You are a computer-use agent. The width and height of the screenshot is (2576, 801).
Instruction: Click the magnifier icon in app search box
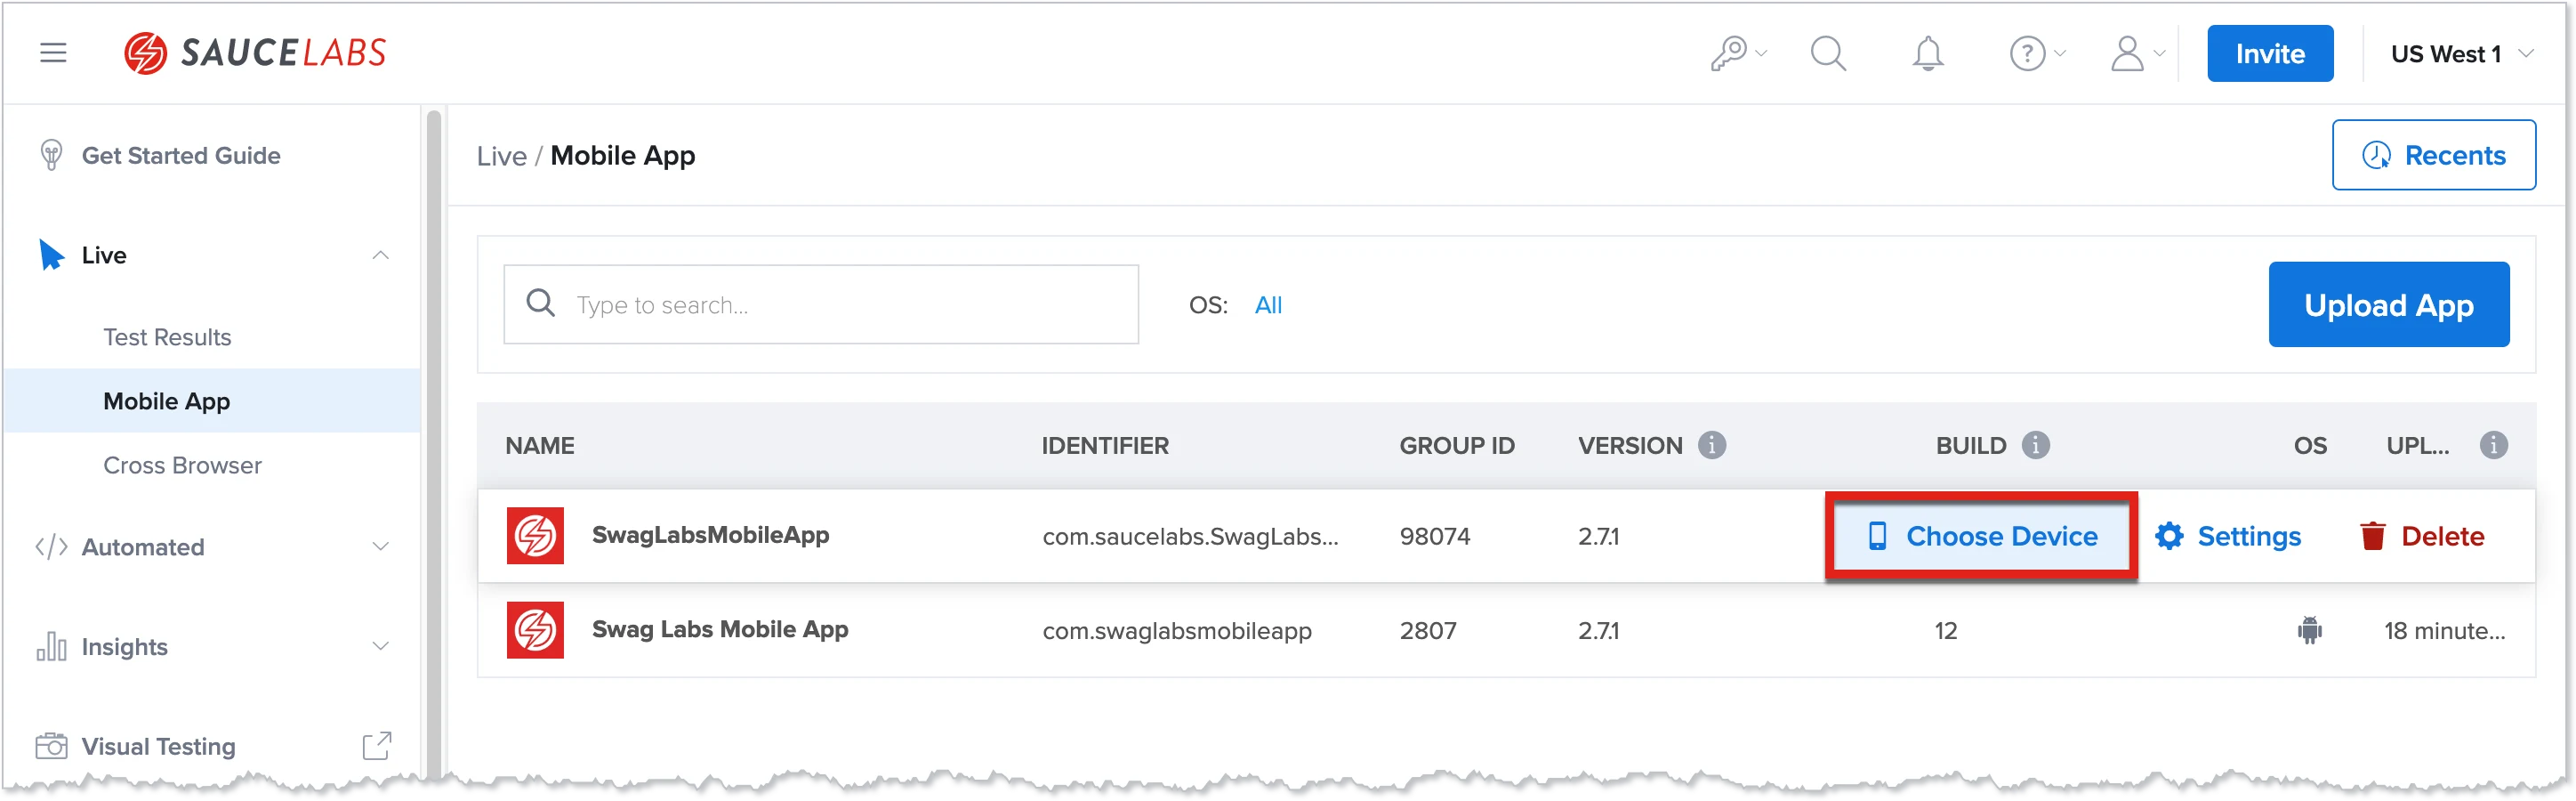click(x=540, y=303)
